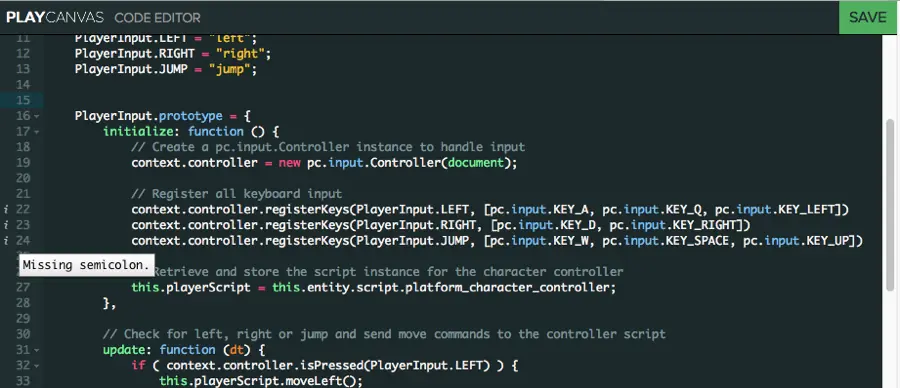
Task: Collapse the fold arrow at line 32
Action: coord(37,366)
